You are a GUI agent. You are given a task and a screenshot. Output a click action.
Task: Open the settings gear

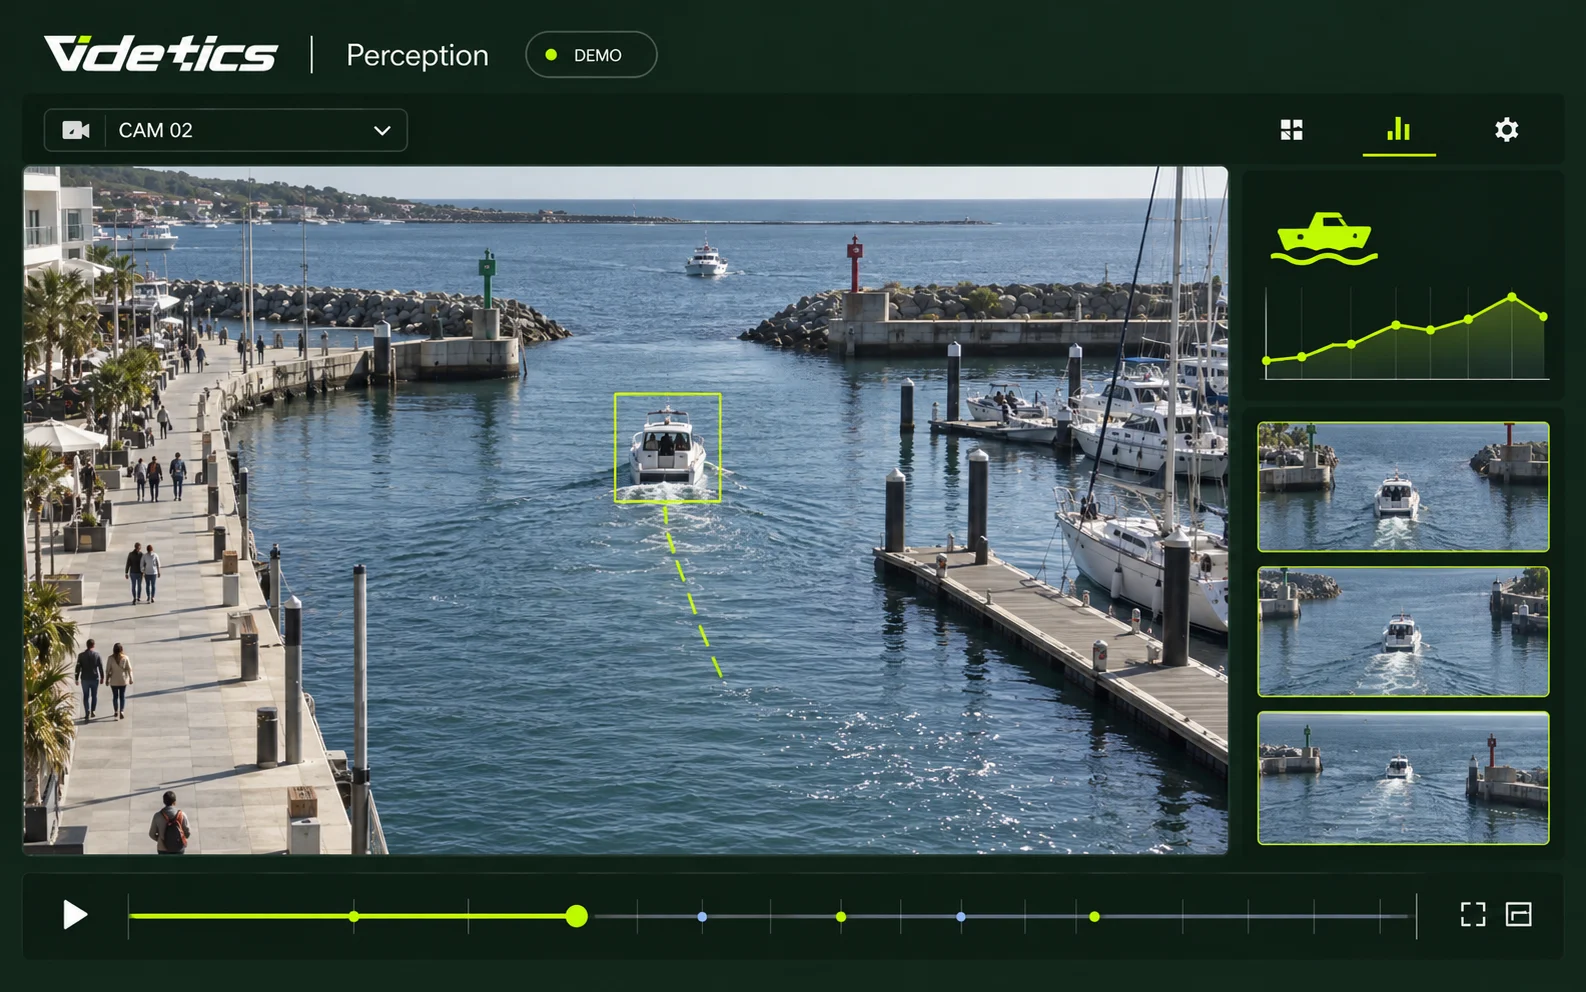[x=1506, y=129]
